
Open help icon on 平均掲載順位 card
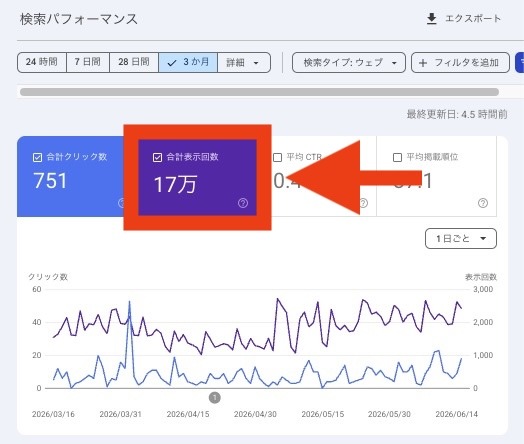pyautogui.click(x=483, y=203)
